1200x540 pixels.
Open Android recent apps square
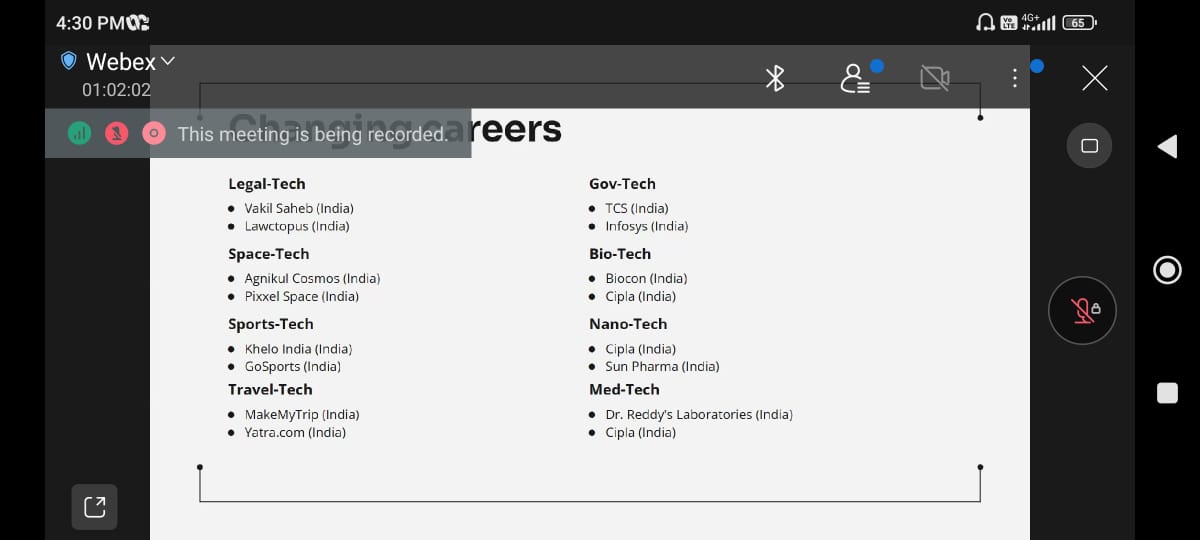tap(1167, 393)
